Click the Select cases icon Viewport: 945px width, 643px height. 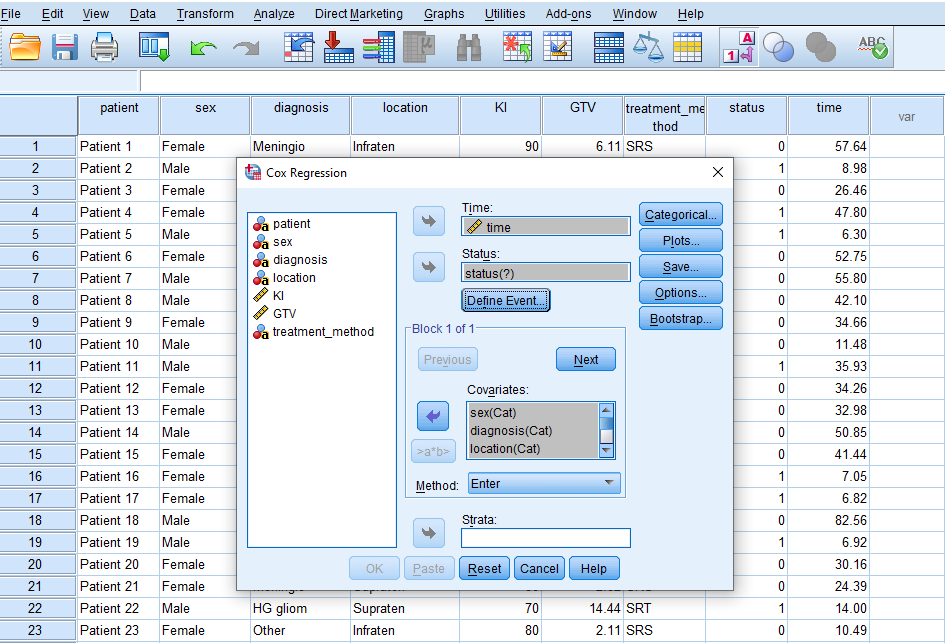[688, 47]
